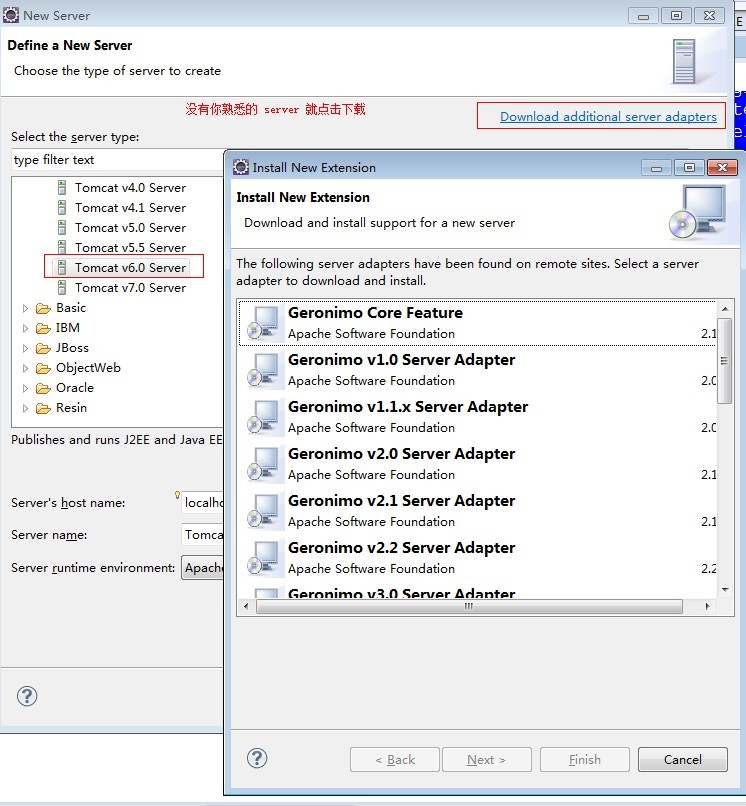Select Geronimo v1.1.x Server Adapter entry
This screenshot has height=806, width=746.
477,417
